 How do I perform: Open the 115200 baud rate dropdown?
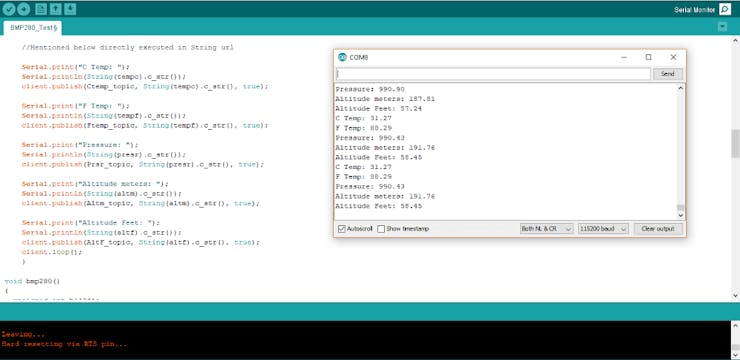[603, 229]
